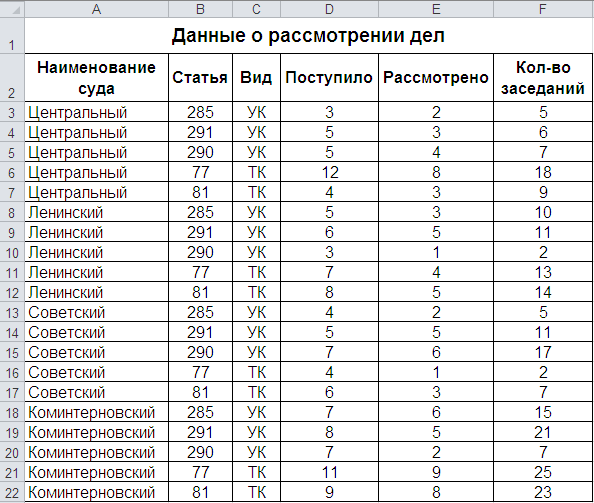Click header cell 'Рассмотрено'
Viewport: 594px width, 503px height.
pyautogui.click(x=436, y=78)
